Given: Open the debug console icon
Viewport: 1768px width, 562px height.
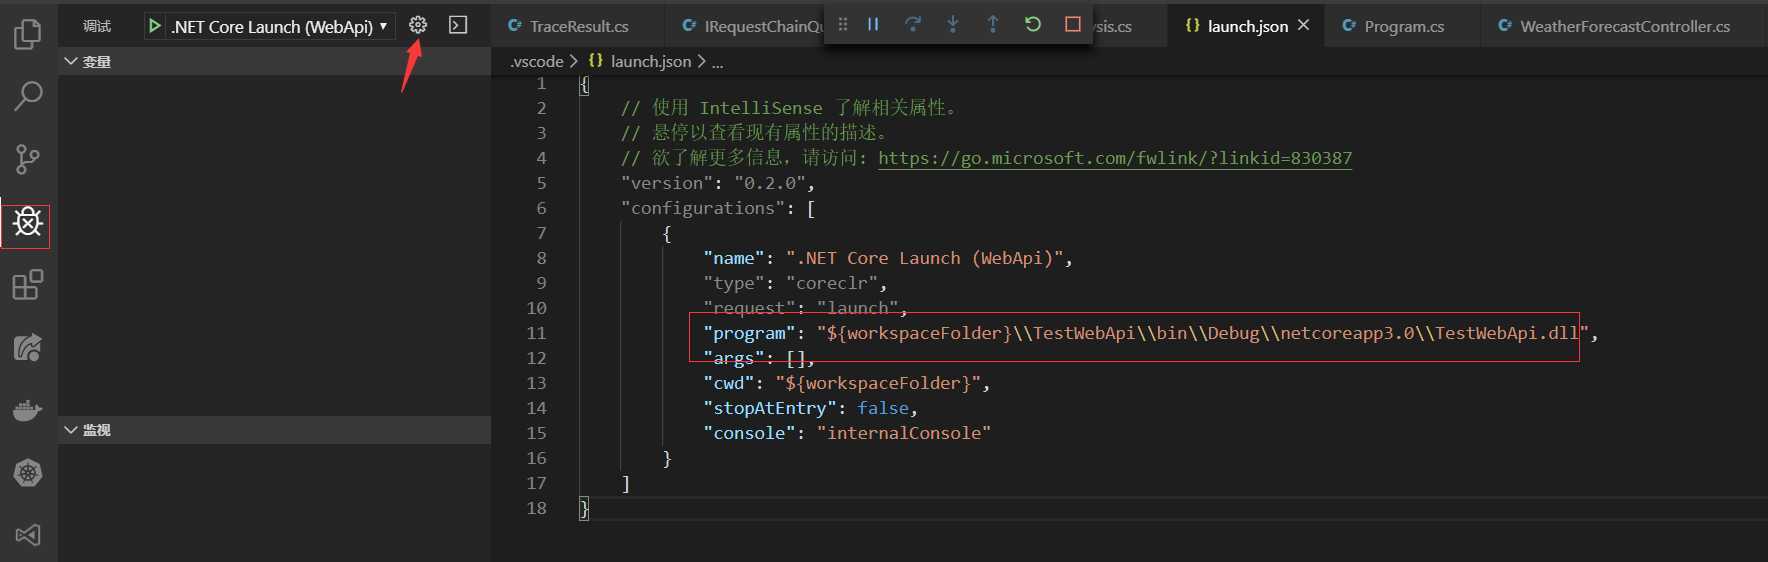Looking at the screenshot, I should click(458, 25).
